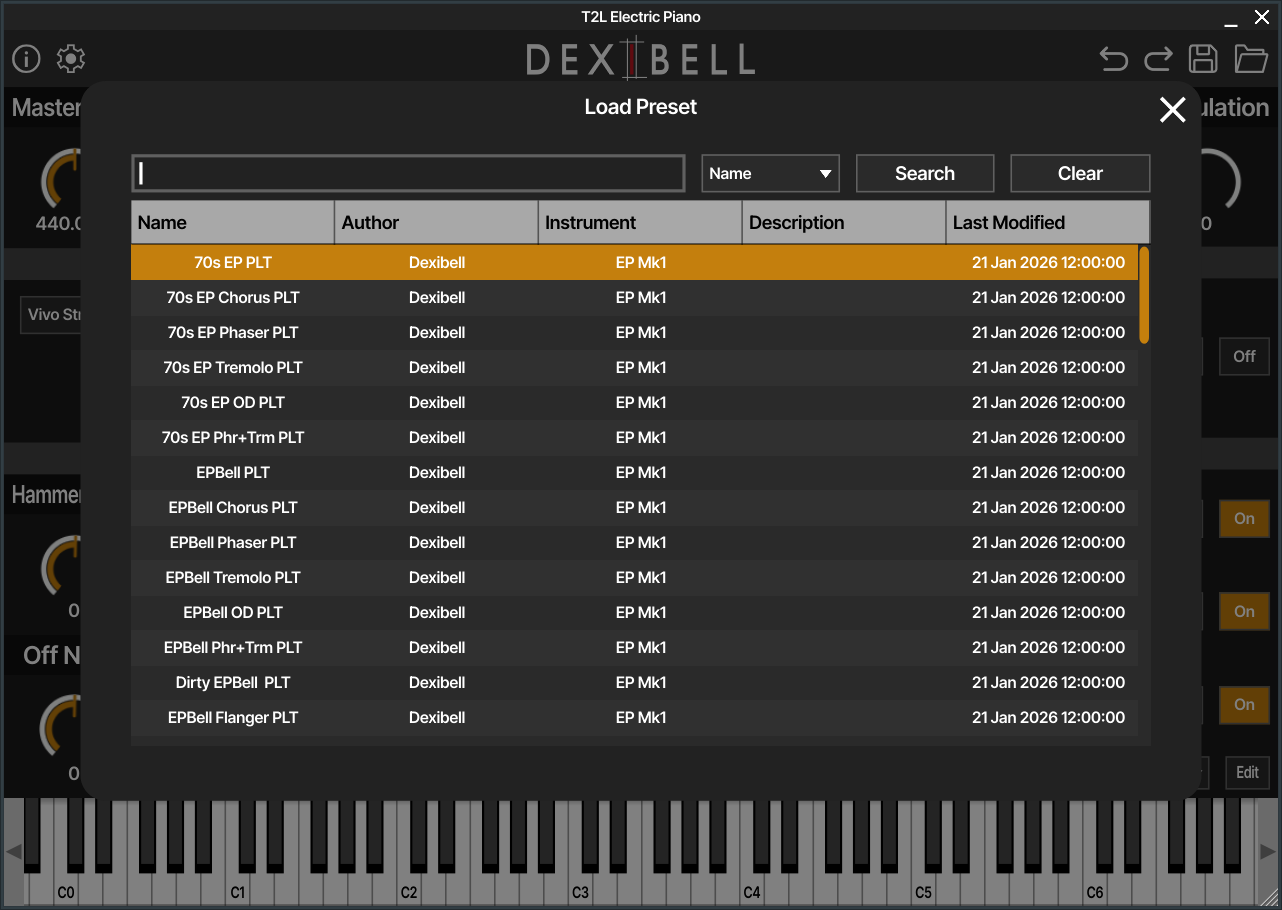Image resolution: width=1282 pixels, height=910 pixels.
Task: Sort presets by Author column header
Action: pyautogui.click(x=436, y=223)
